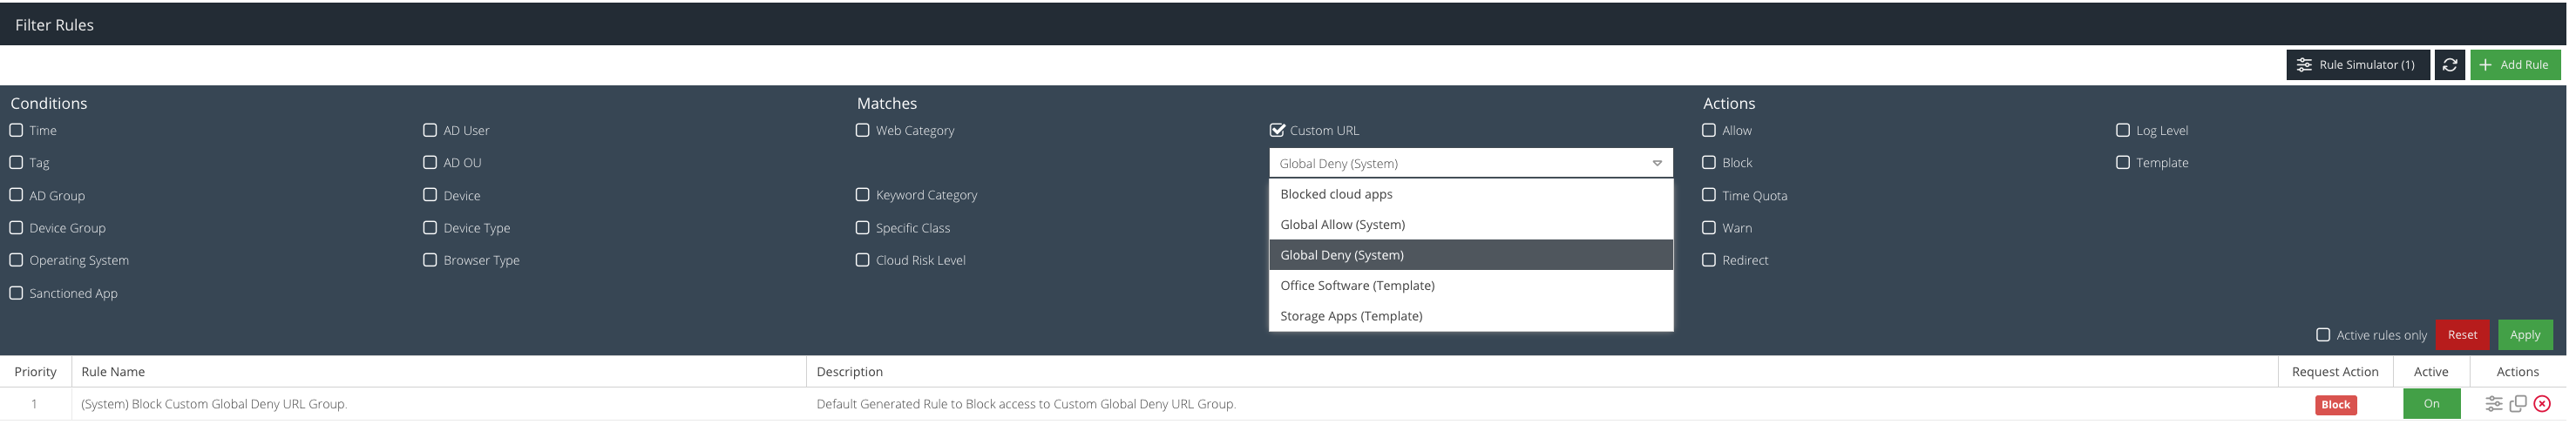This screenshot has height=438, width=2576.
Task: Sort by the Rule Name column header
Action: coord(113,372)
